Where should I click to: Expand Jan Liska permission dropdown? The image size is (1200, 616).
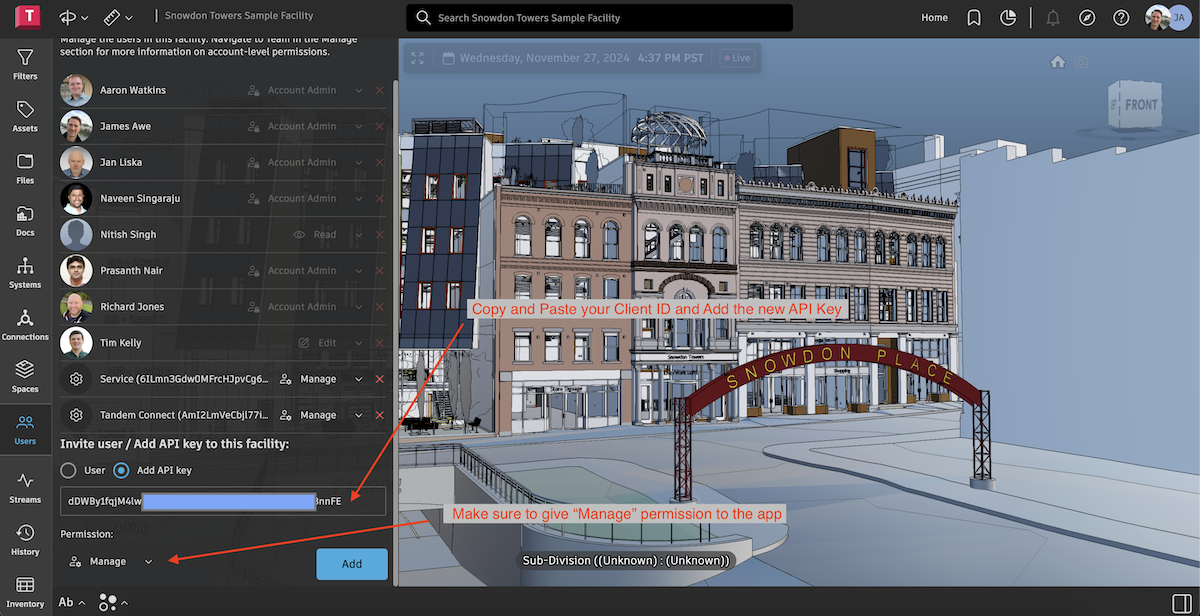click(x=358, y=162)
